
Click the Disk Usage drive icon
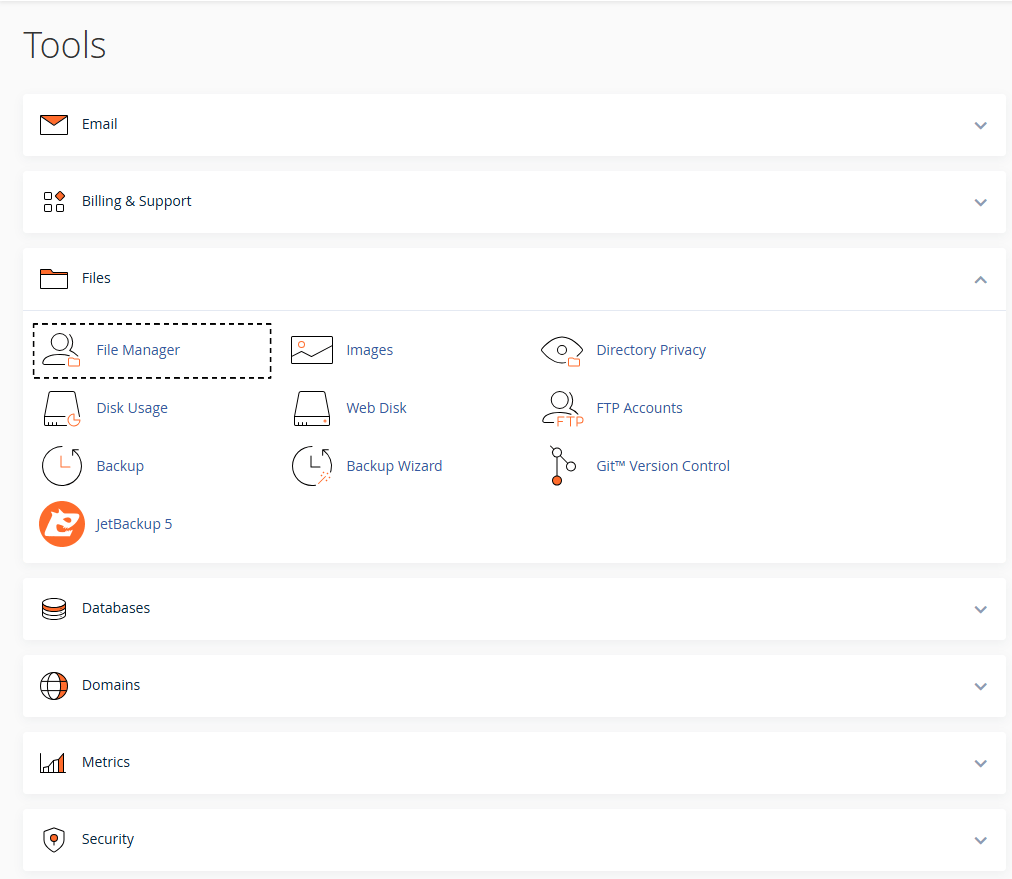point(61,409)
